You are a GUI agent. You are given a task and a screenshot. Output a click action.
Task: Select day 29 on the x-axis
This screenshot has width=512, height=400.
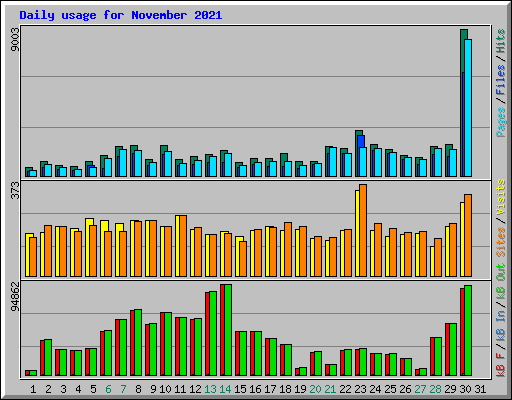pos(450,389)
